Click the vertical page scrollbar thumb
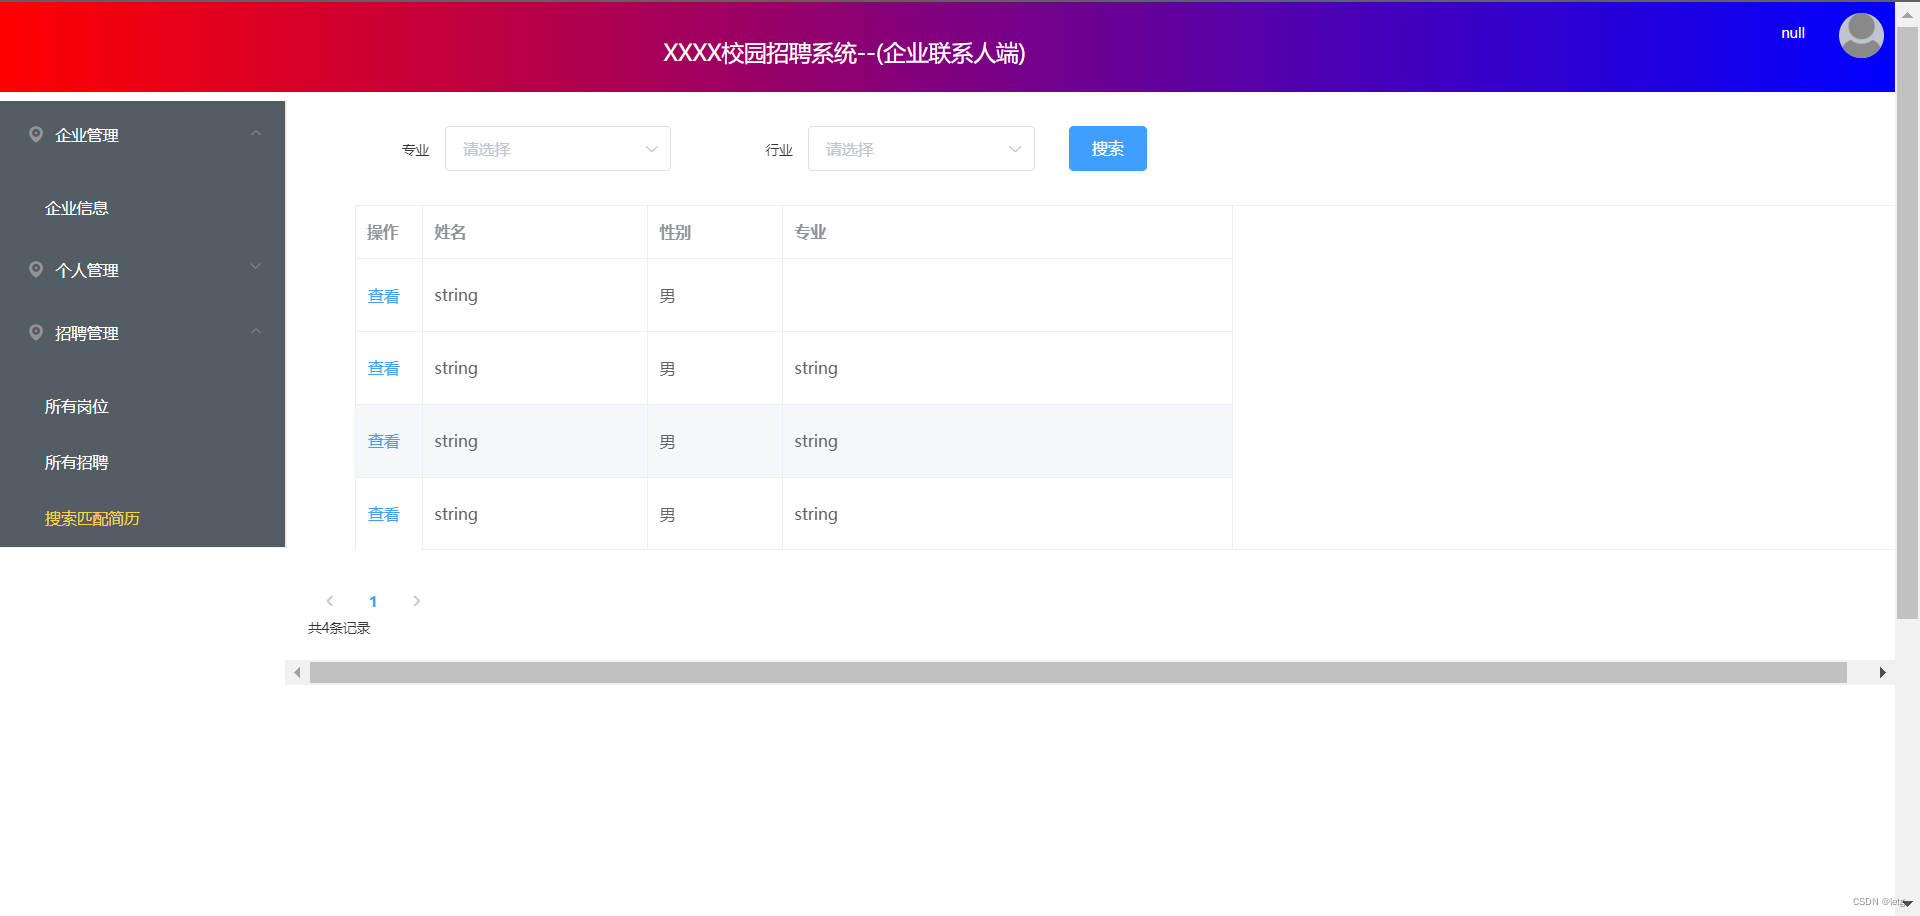 click(1907, 323)
